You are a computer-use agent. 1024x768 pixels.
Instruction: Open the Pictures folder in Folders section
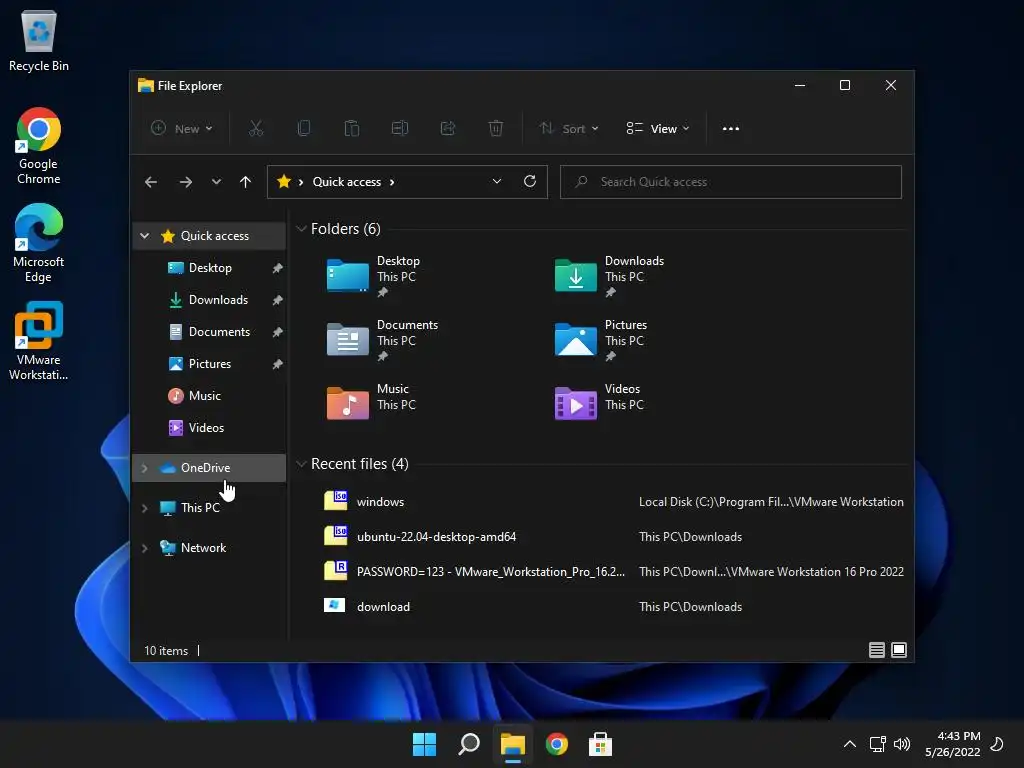coord(601,340)
